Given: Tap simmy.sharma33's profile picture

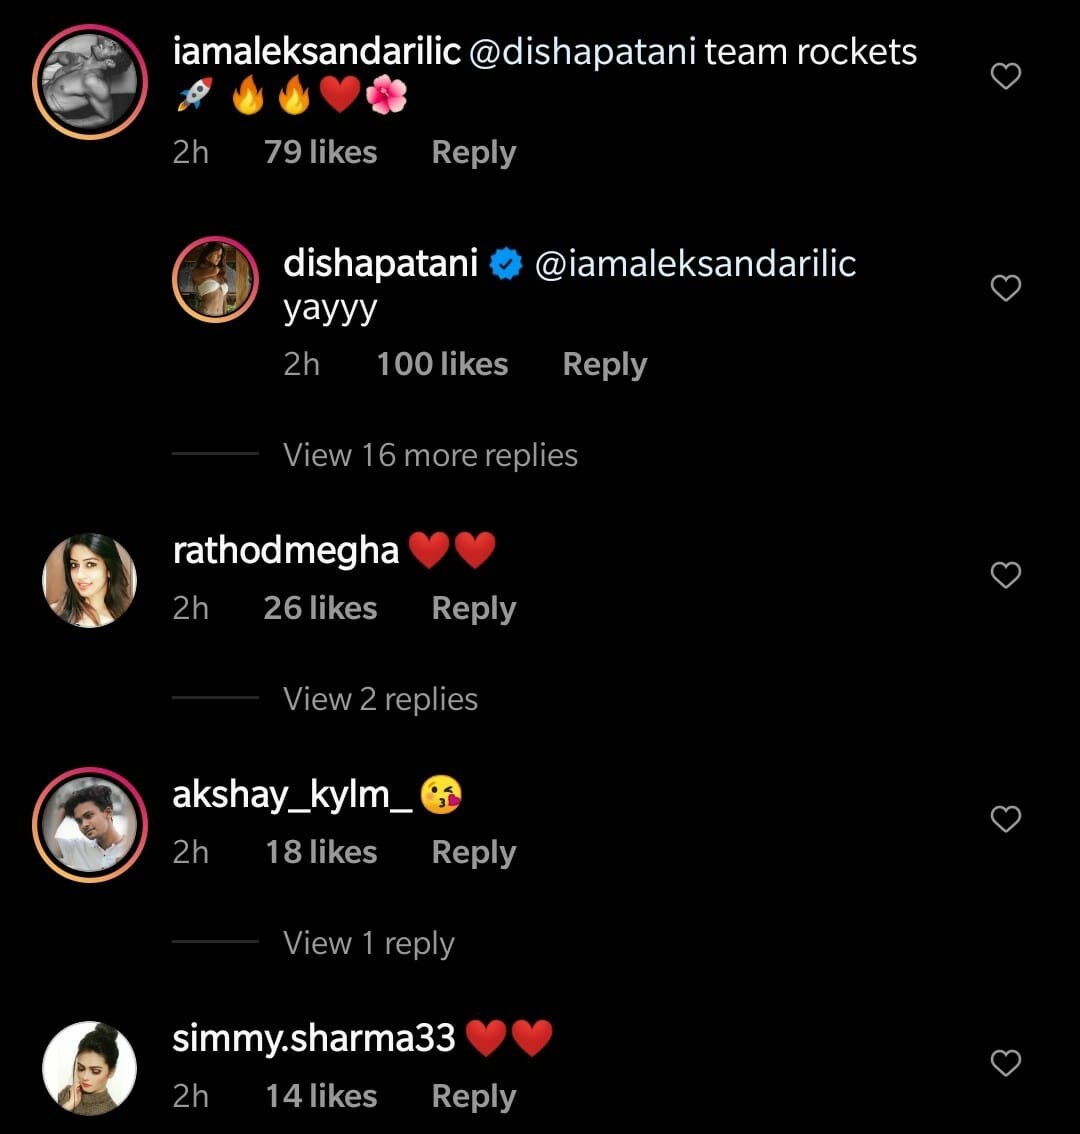Looking at the screenshot, I should (x=90, y=1068).
